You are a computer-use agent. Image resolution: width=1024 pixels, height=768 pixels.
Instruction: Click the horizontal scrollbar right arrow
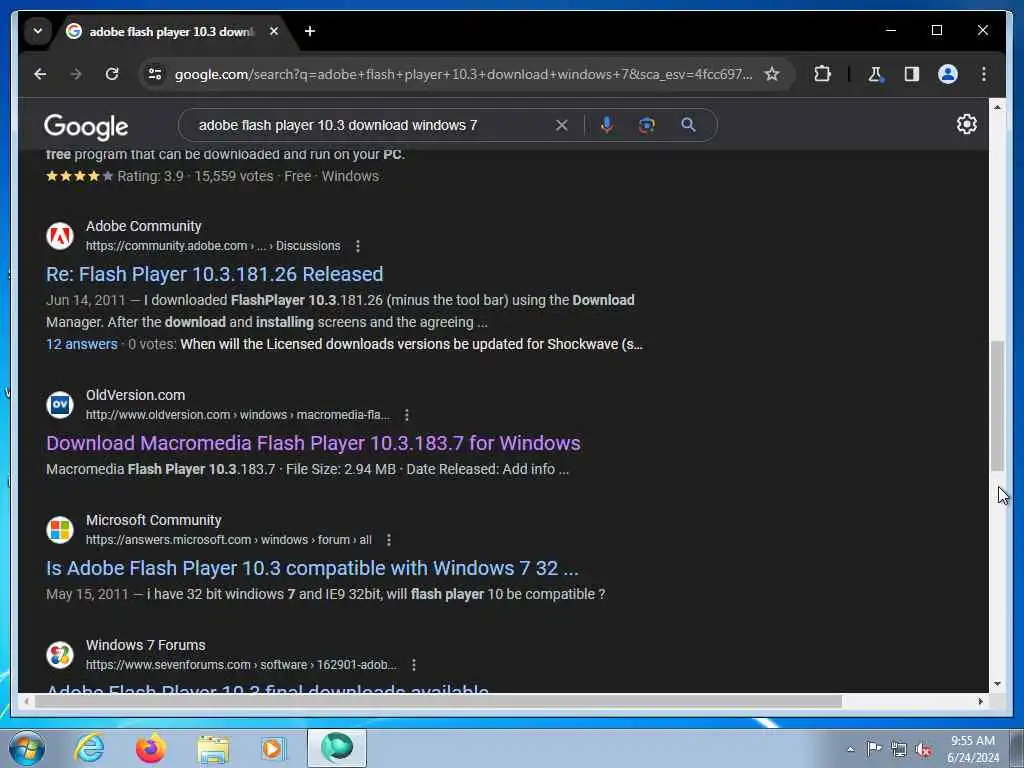tap(981, 701)
